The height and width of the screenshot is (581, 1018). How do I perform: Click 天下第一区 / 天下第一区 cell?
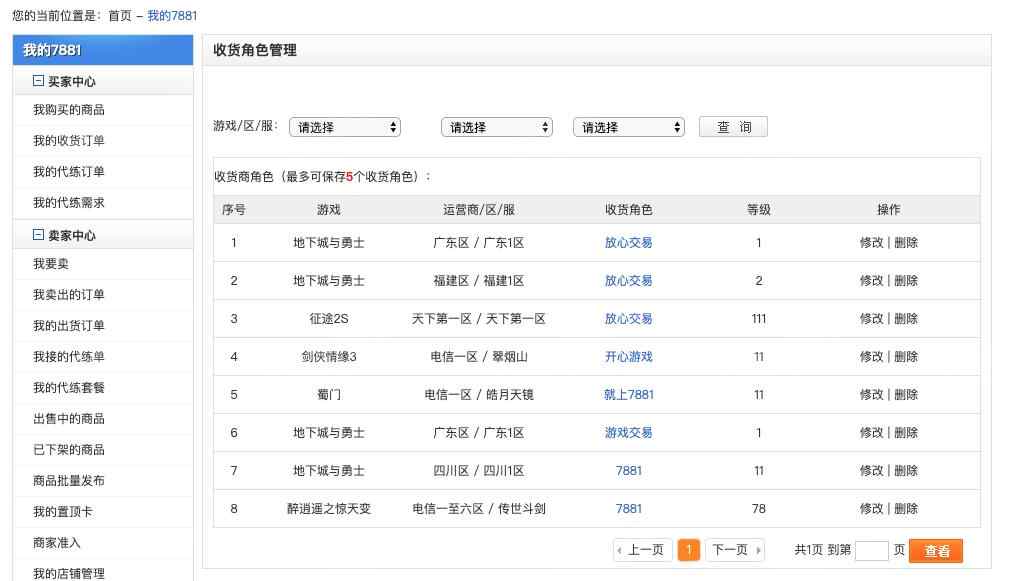click(478, 319)
